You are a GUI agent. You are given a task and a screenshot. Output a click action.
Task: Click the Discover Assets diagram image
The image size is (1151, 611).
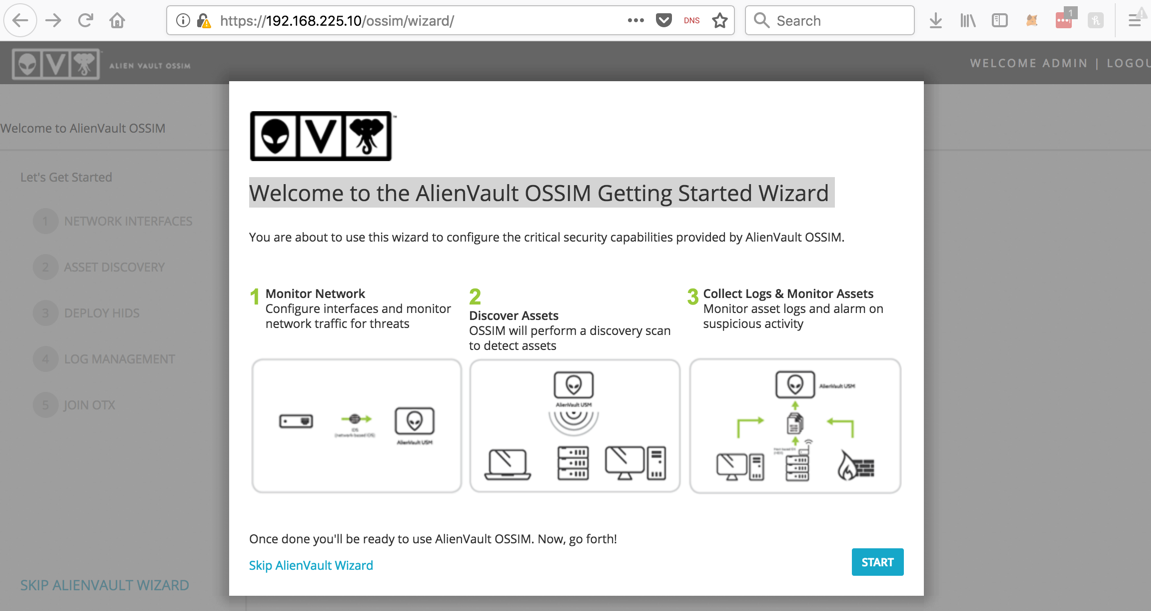point(575,426)
